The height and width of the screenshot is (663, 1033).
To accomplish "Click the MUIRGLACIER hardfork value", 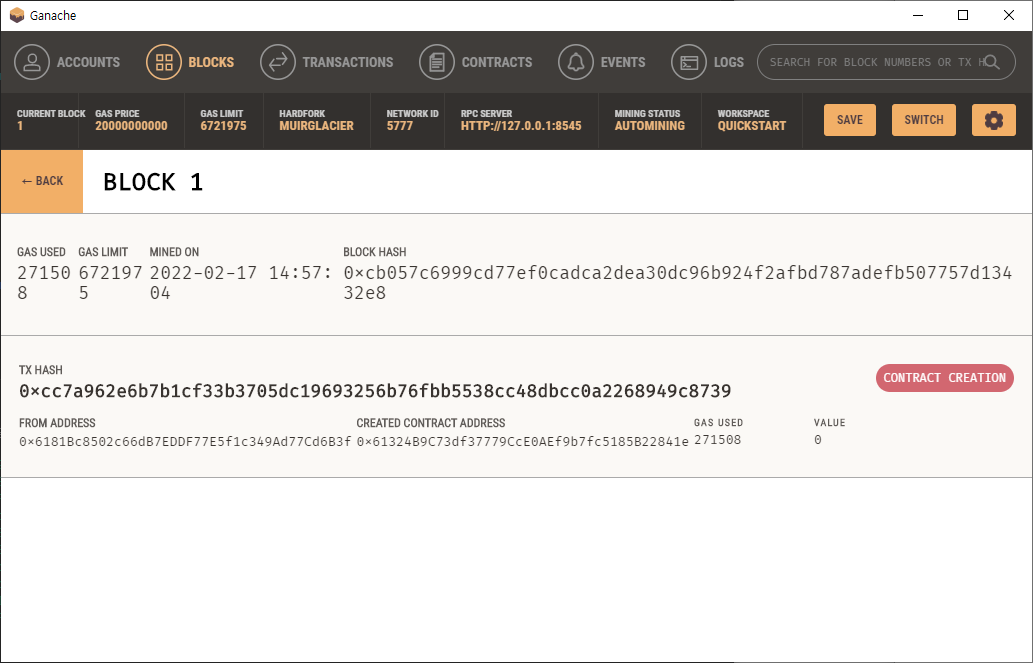I will click(316, 126).
